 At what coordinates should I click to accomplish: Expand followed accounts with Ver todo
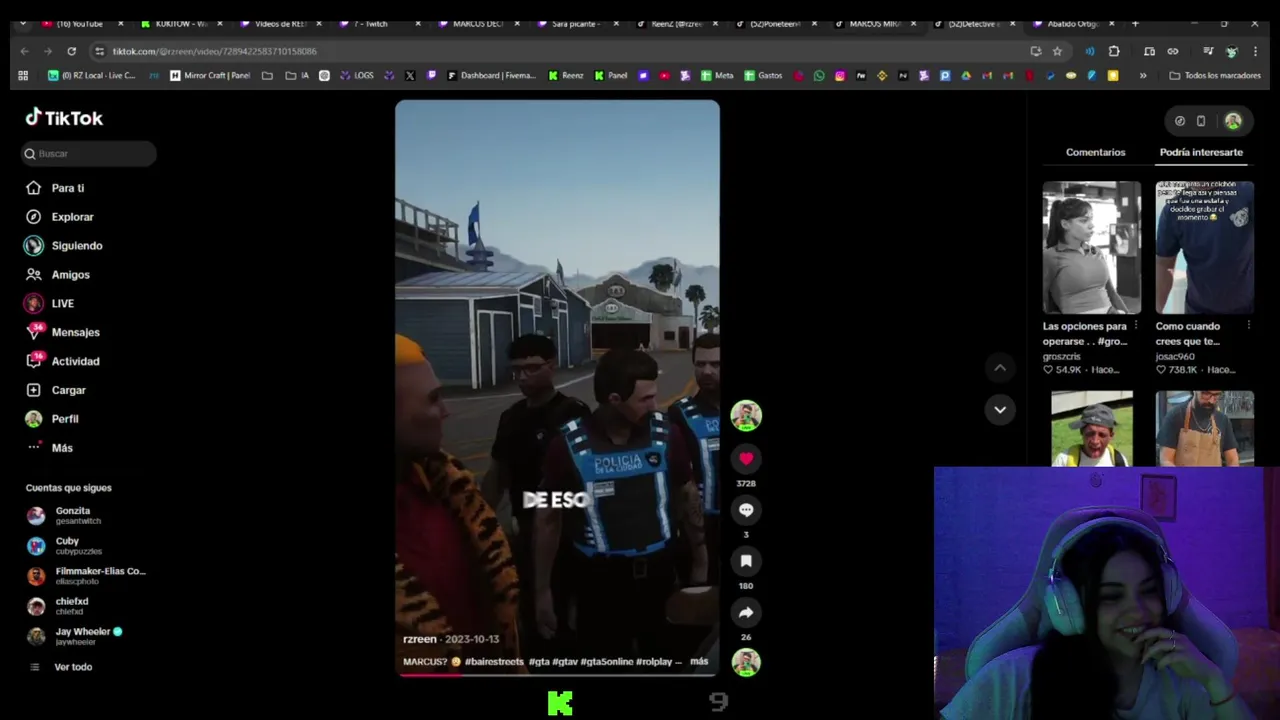pos(61,667)
